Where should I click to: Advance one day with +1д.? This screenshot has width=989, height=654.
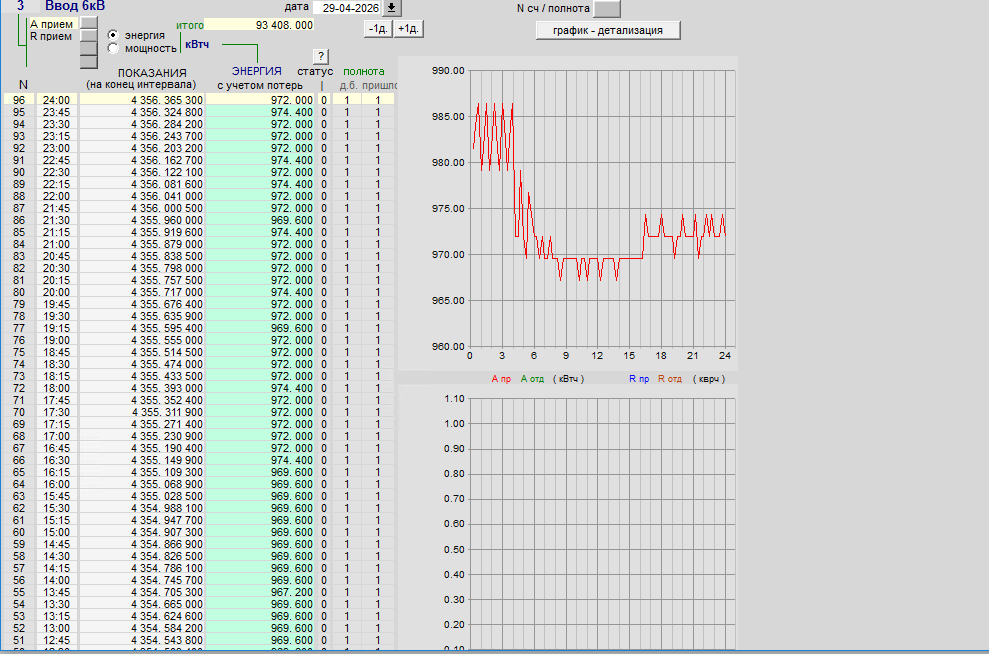[408, 29]
